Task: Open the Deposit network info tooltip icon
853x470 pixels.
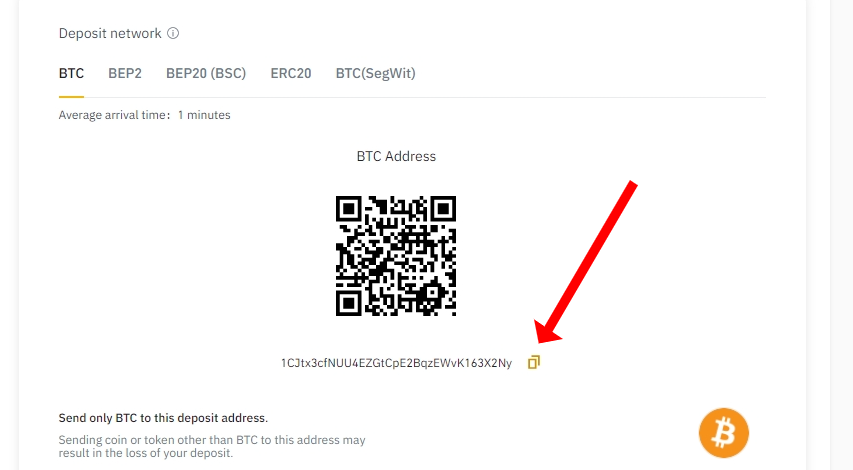Action: pyautogui.click(x=173, y=33)
